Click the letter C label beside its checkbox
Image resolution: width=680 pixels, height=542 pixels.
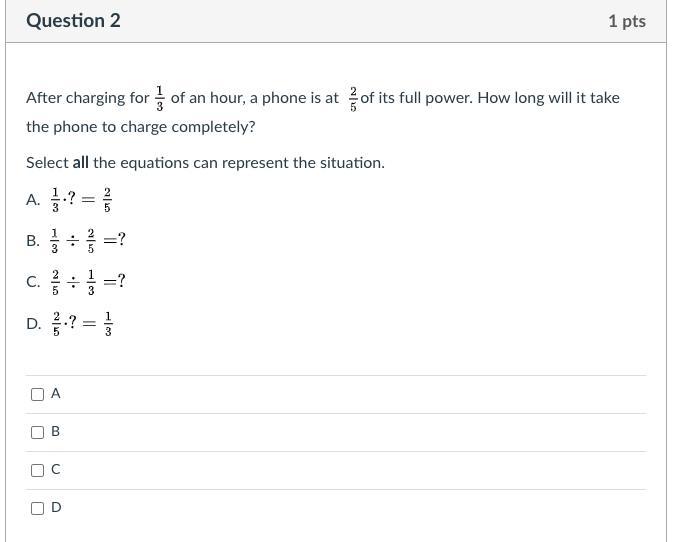pos(56,470)
